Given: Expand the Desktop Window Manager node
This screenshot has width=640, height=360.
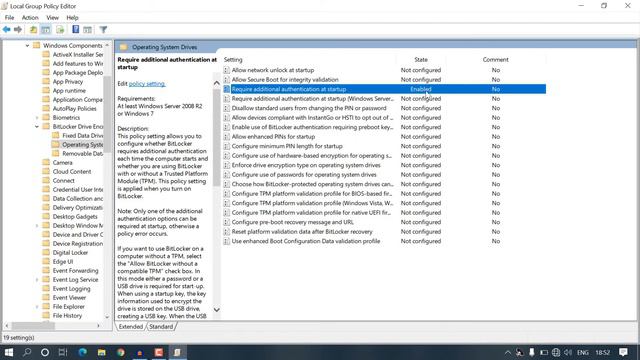Looking at the screenshot, I should pos(37,226).
